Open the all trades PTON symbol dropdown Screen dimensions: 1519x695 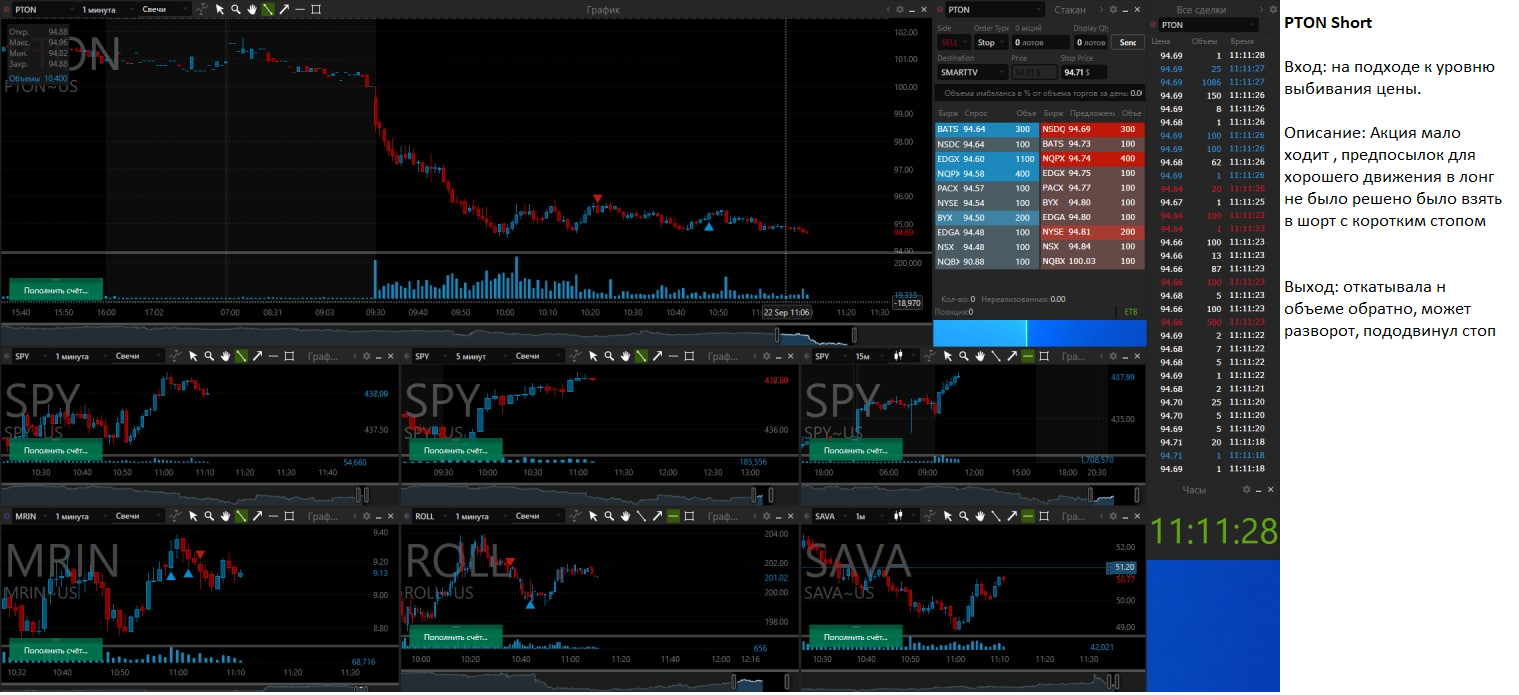point(1208,25)
